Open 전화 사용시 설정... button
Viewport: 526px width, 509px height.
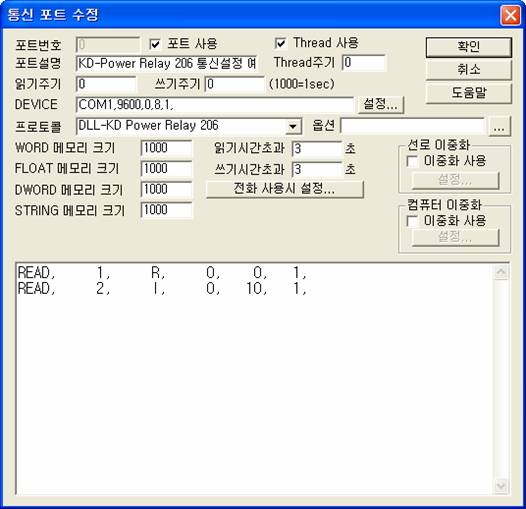coord(284,189)
